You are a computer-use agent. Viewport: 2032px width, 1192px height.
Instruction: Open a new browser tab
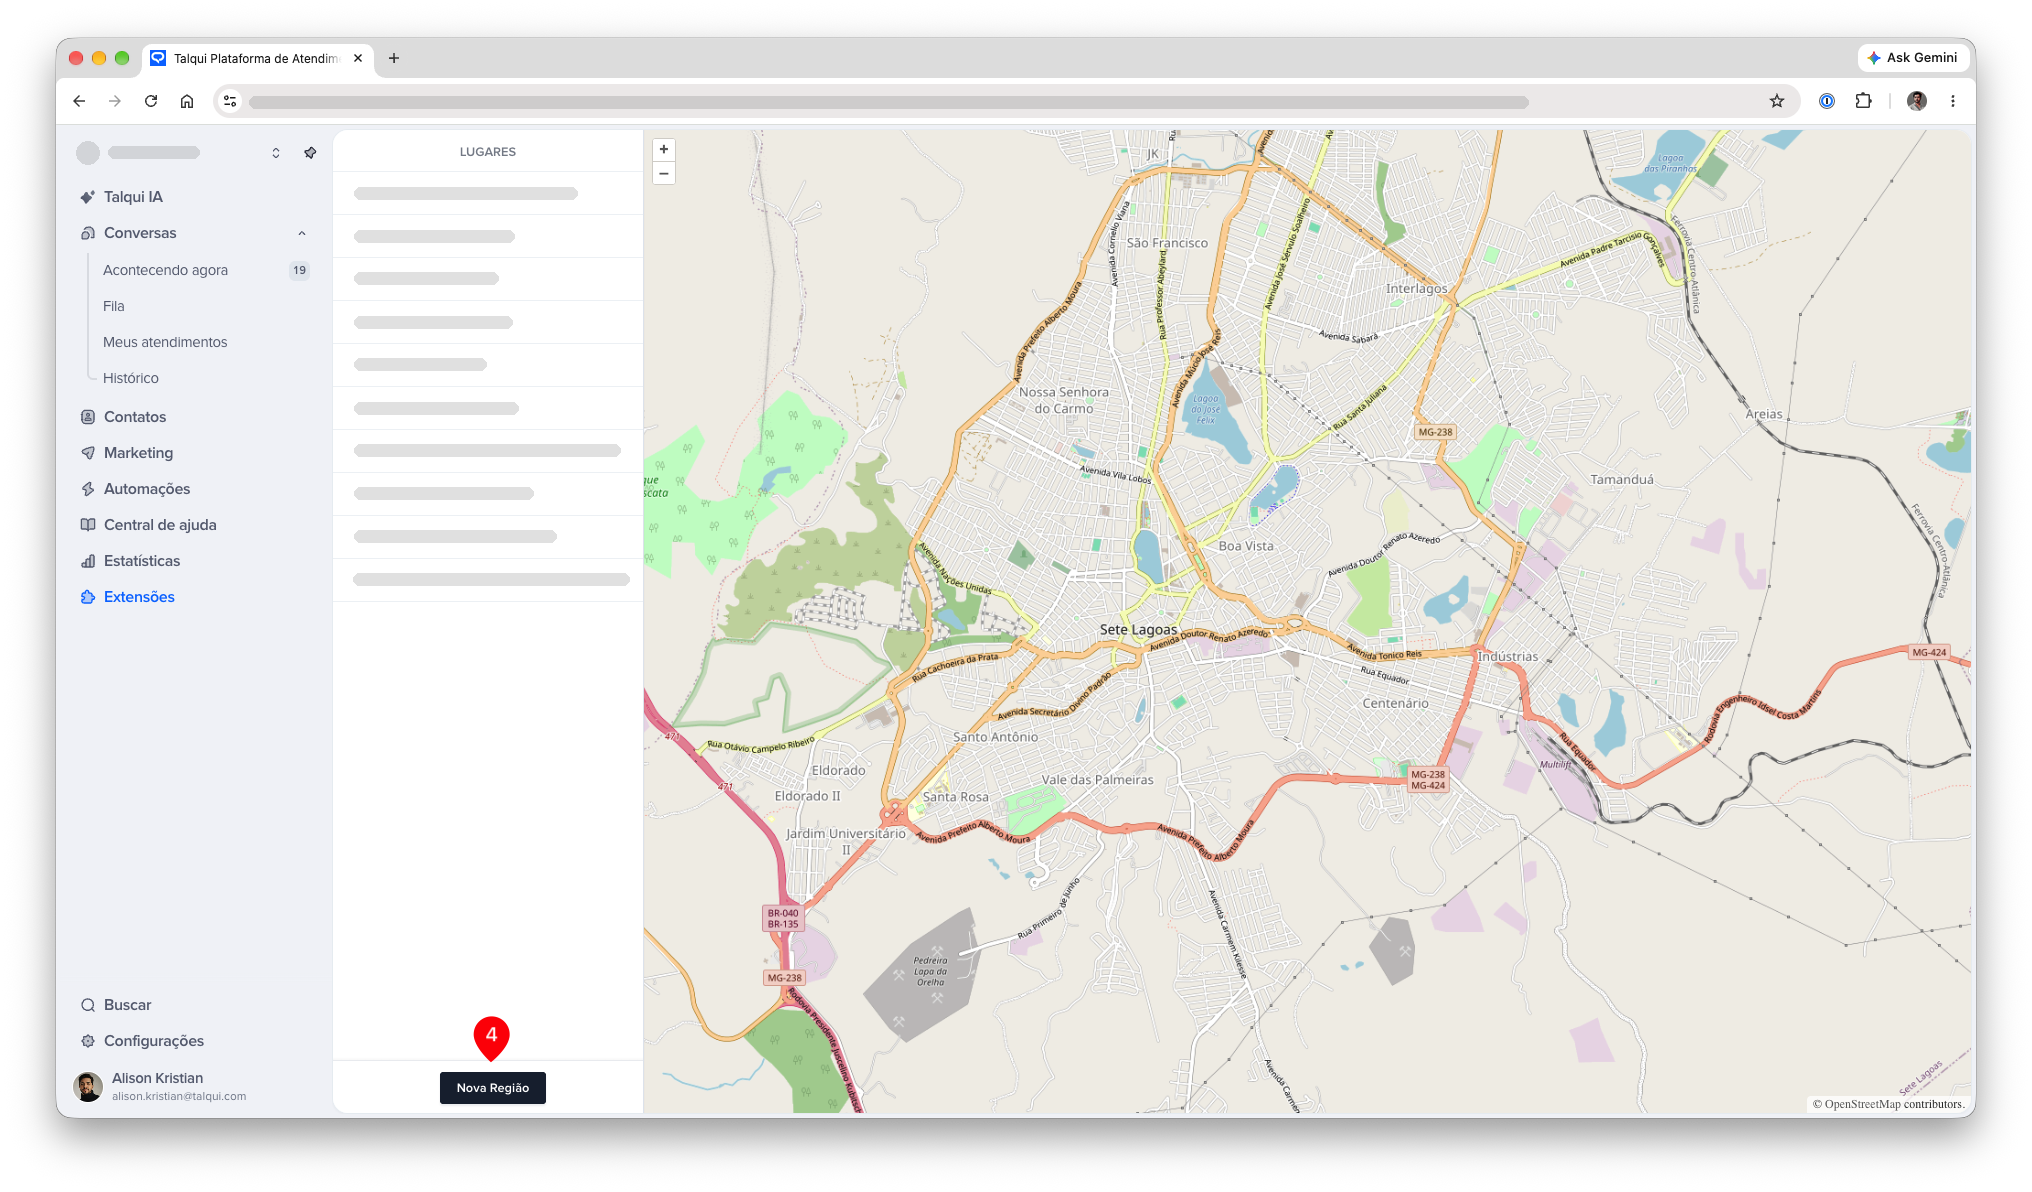tap(394, 58)
